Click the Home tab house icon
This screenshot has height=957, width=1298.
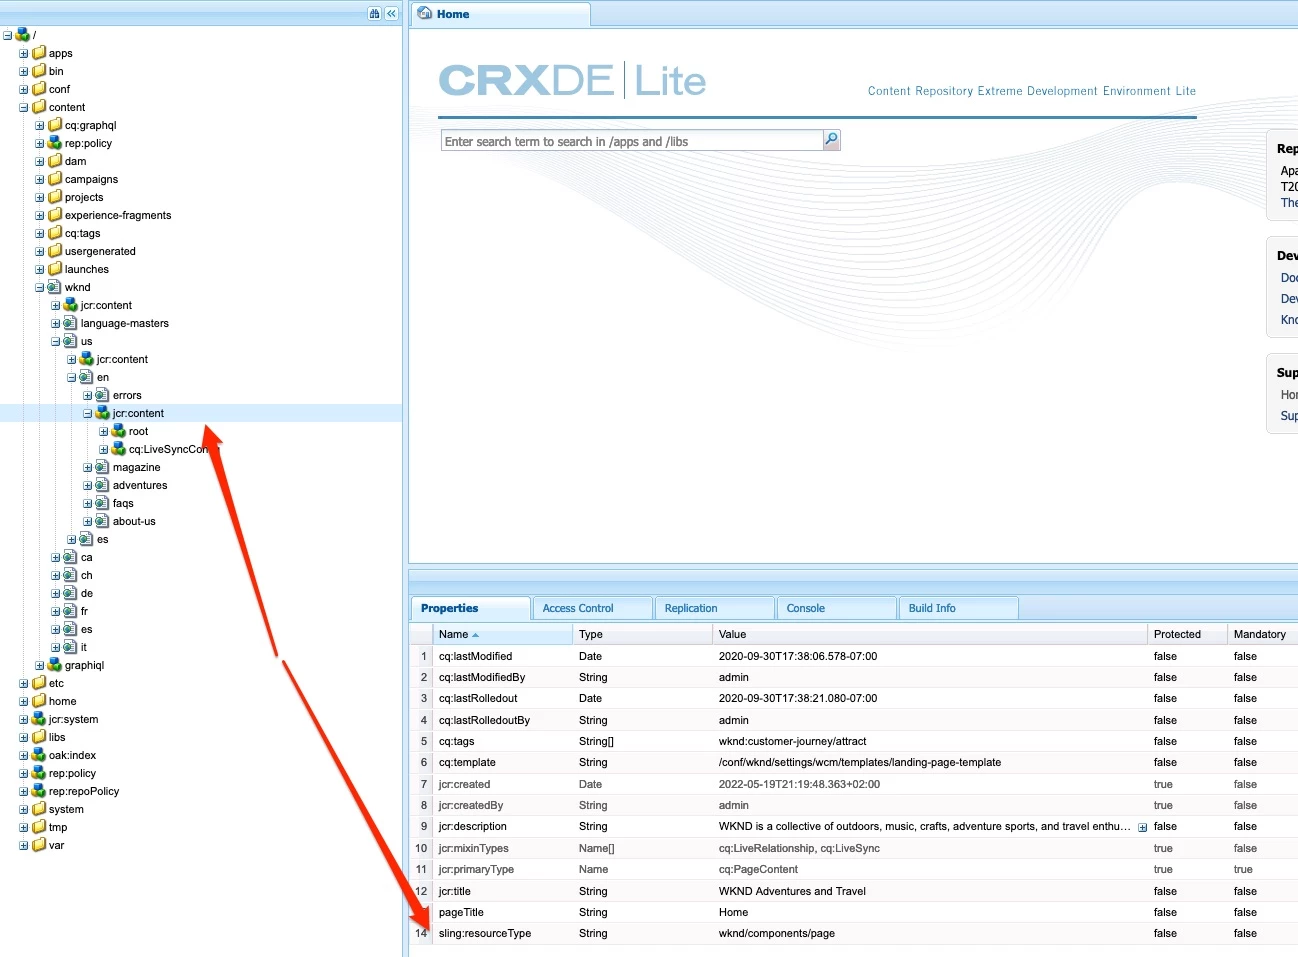pyautogui.click(x=425, y=13)
